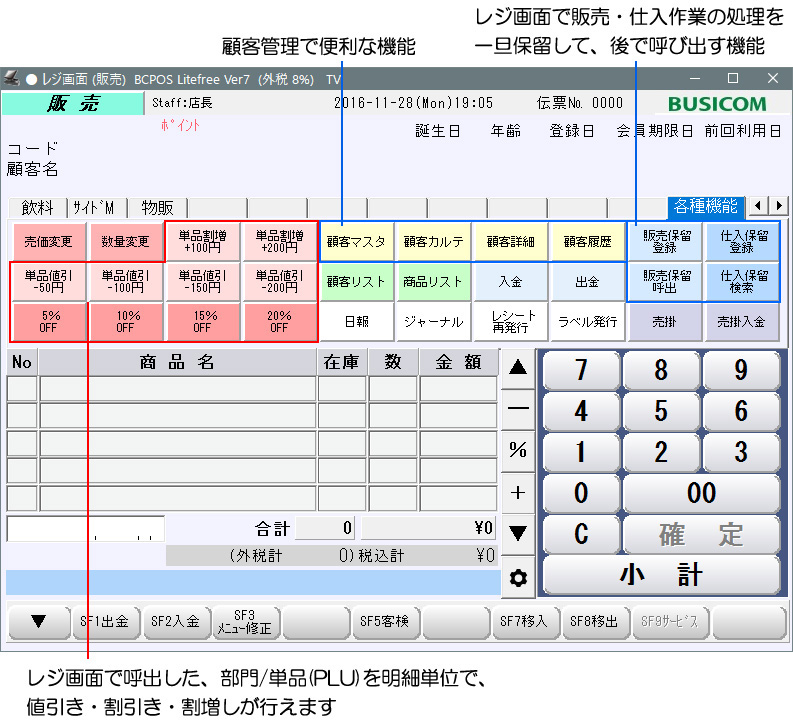Viewport: 793px width, 723px height.
Task: Apply the 10% OFF discount
Action: click(125, 321)
